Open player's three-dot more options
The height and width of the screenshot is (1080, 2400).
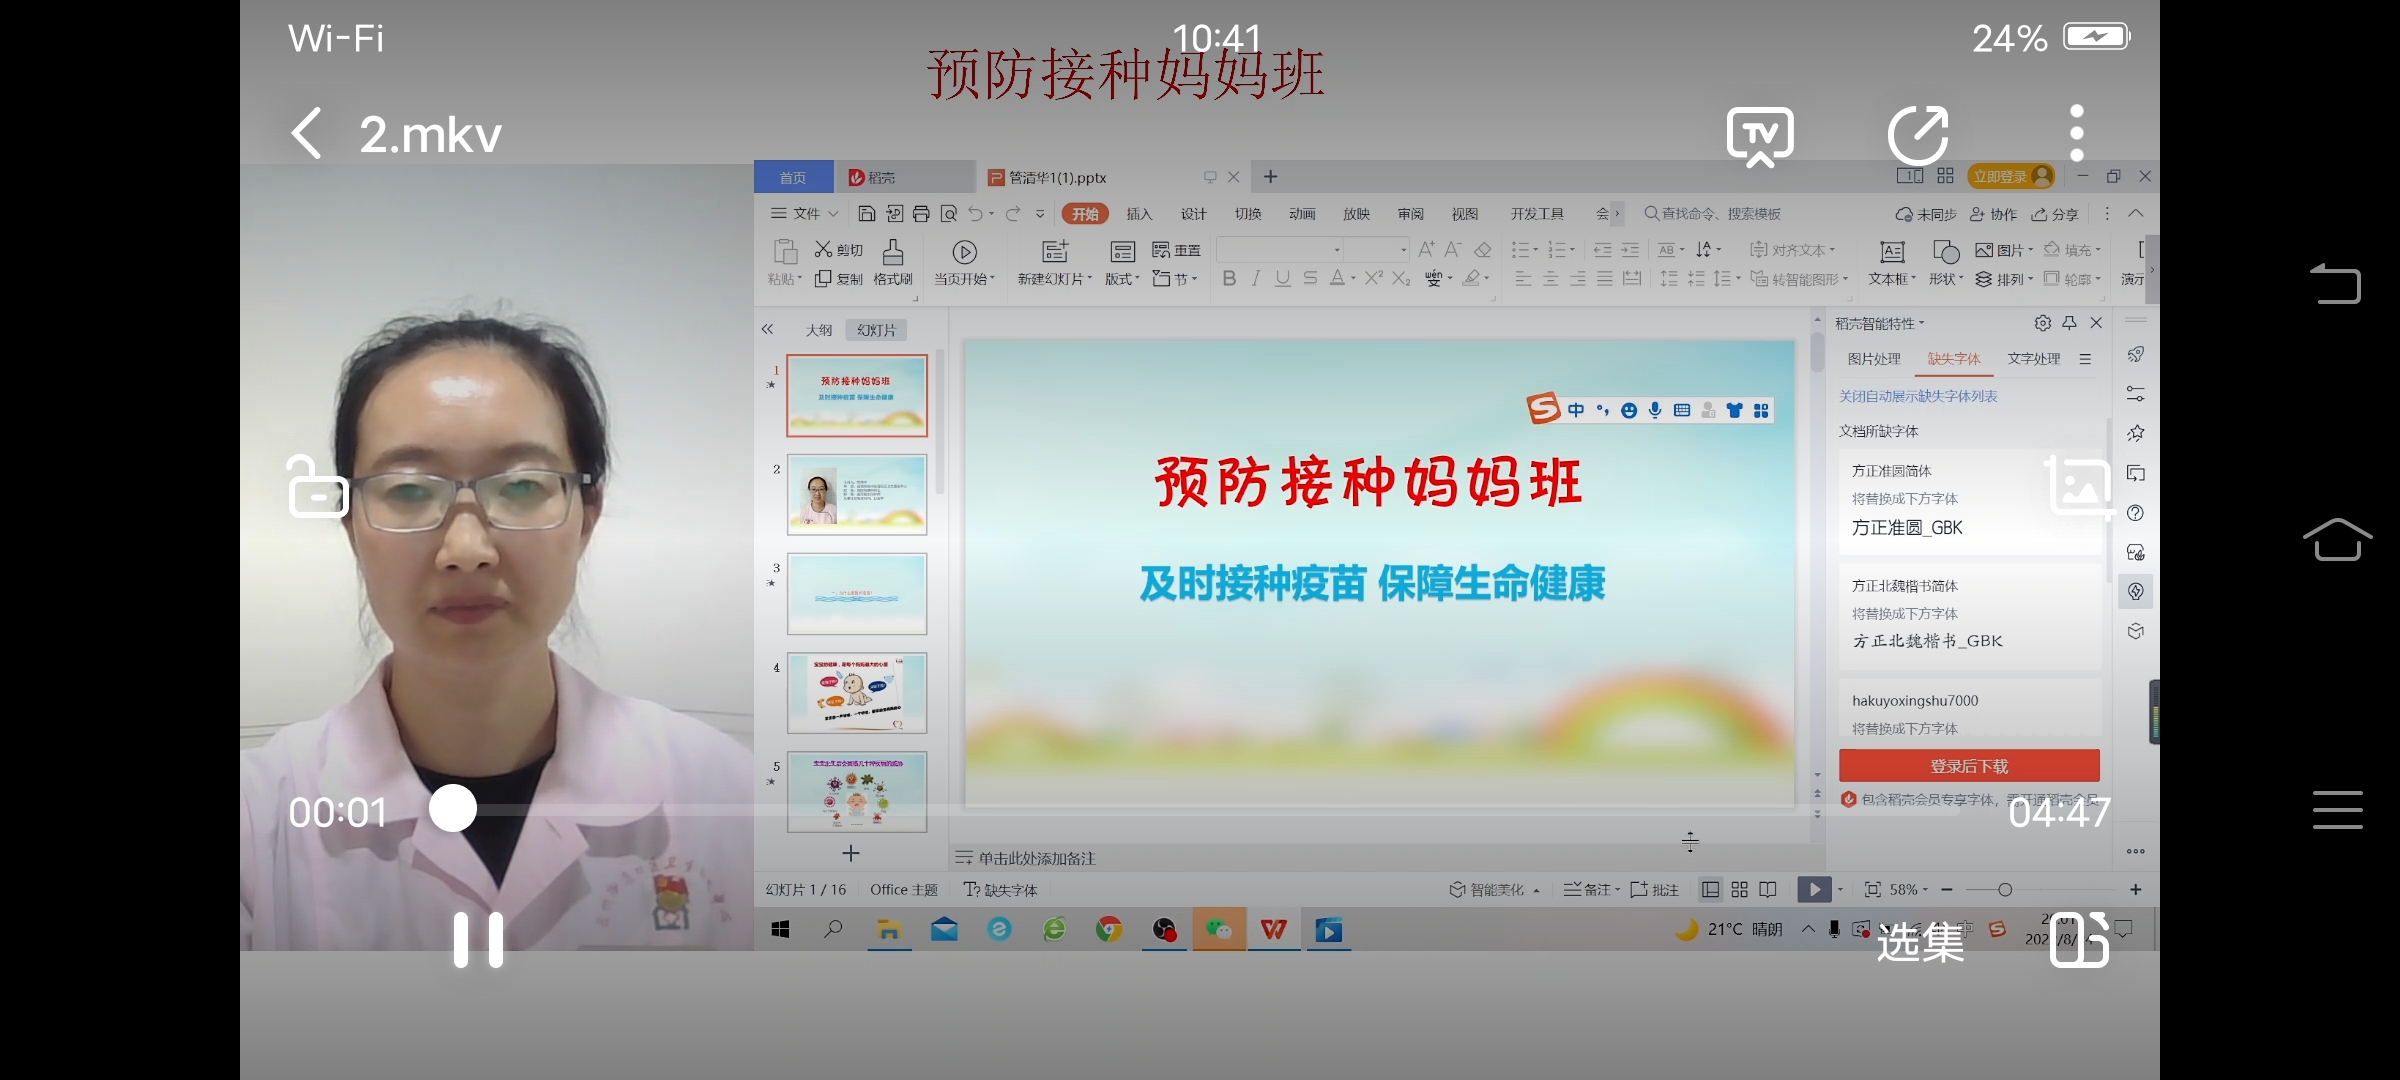coord(2077,133)
